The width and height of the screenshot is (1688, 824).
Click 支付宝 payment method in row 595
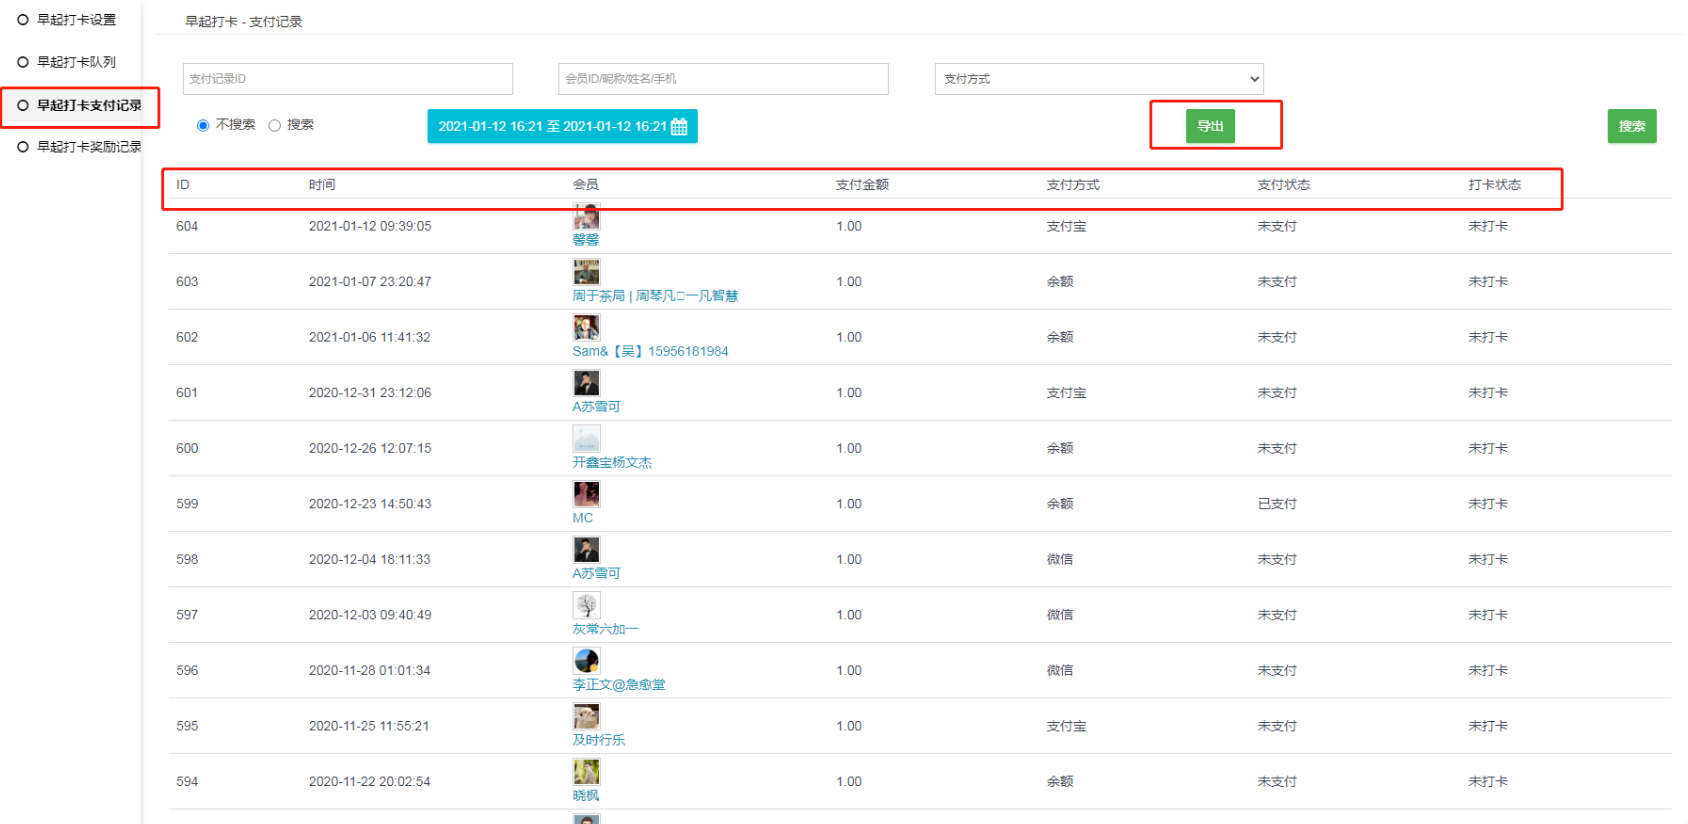[1066, 726]
